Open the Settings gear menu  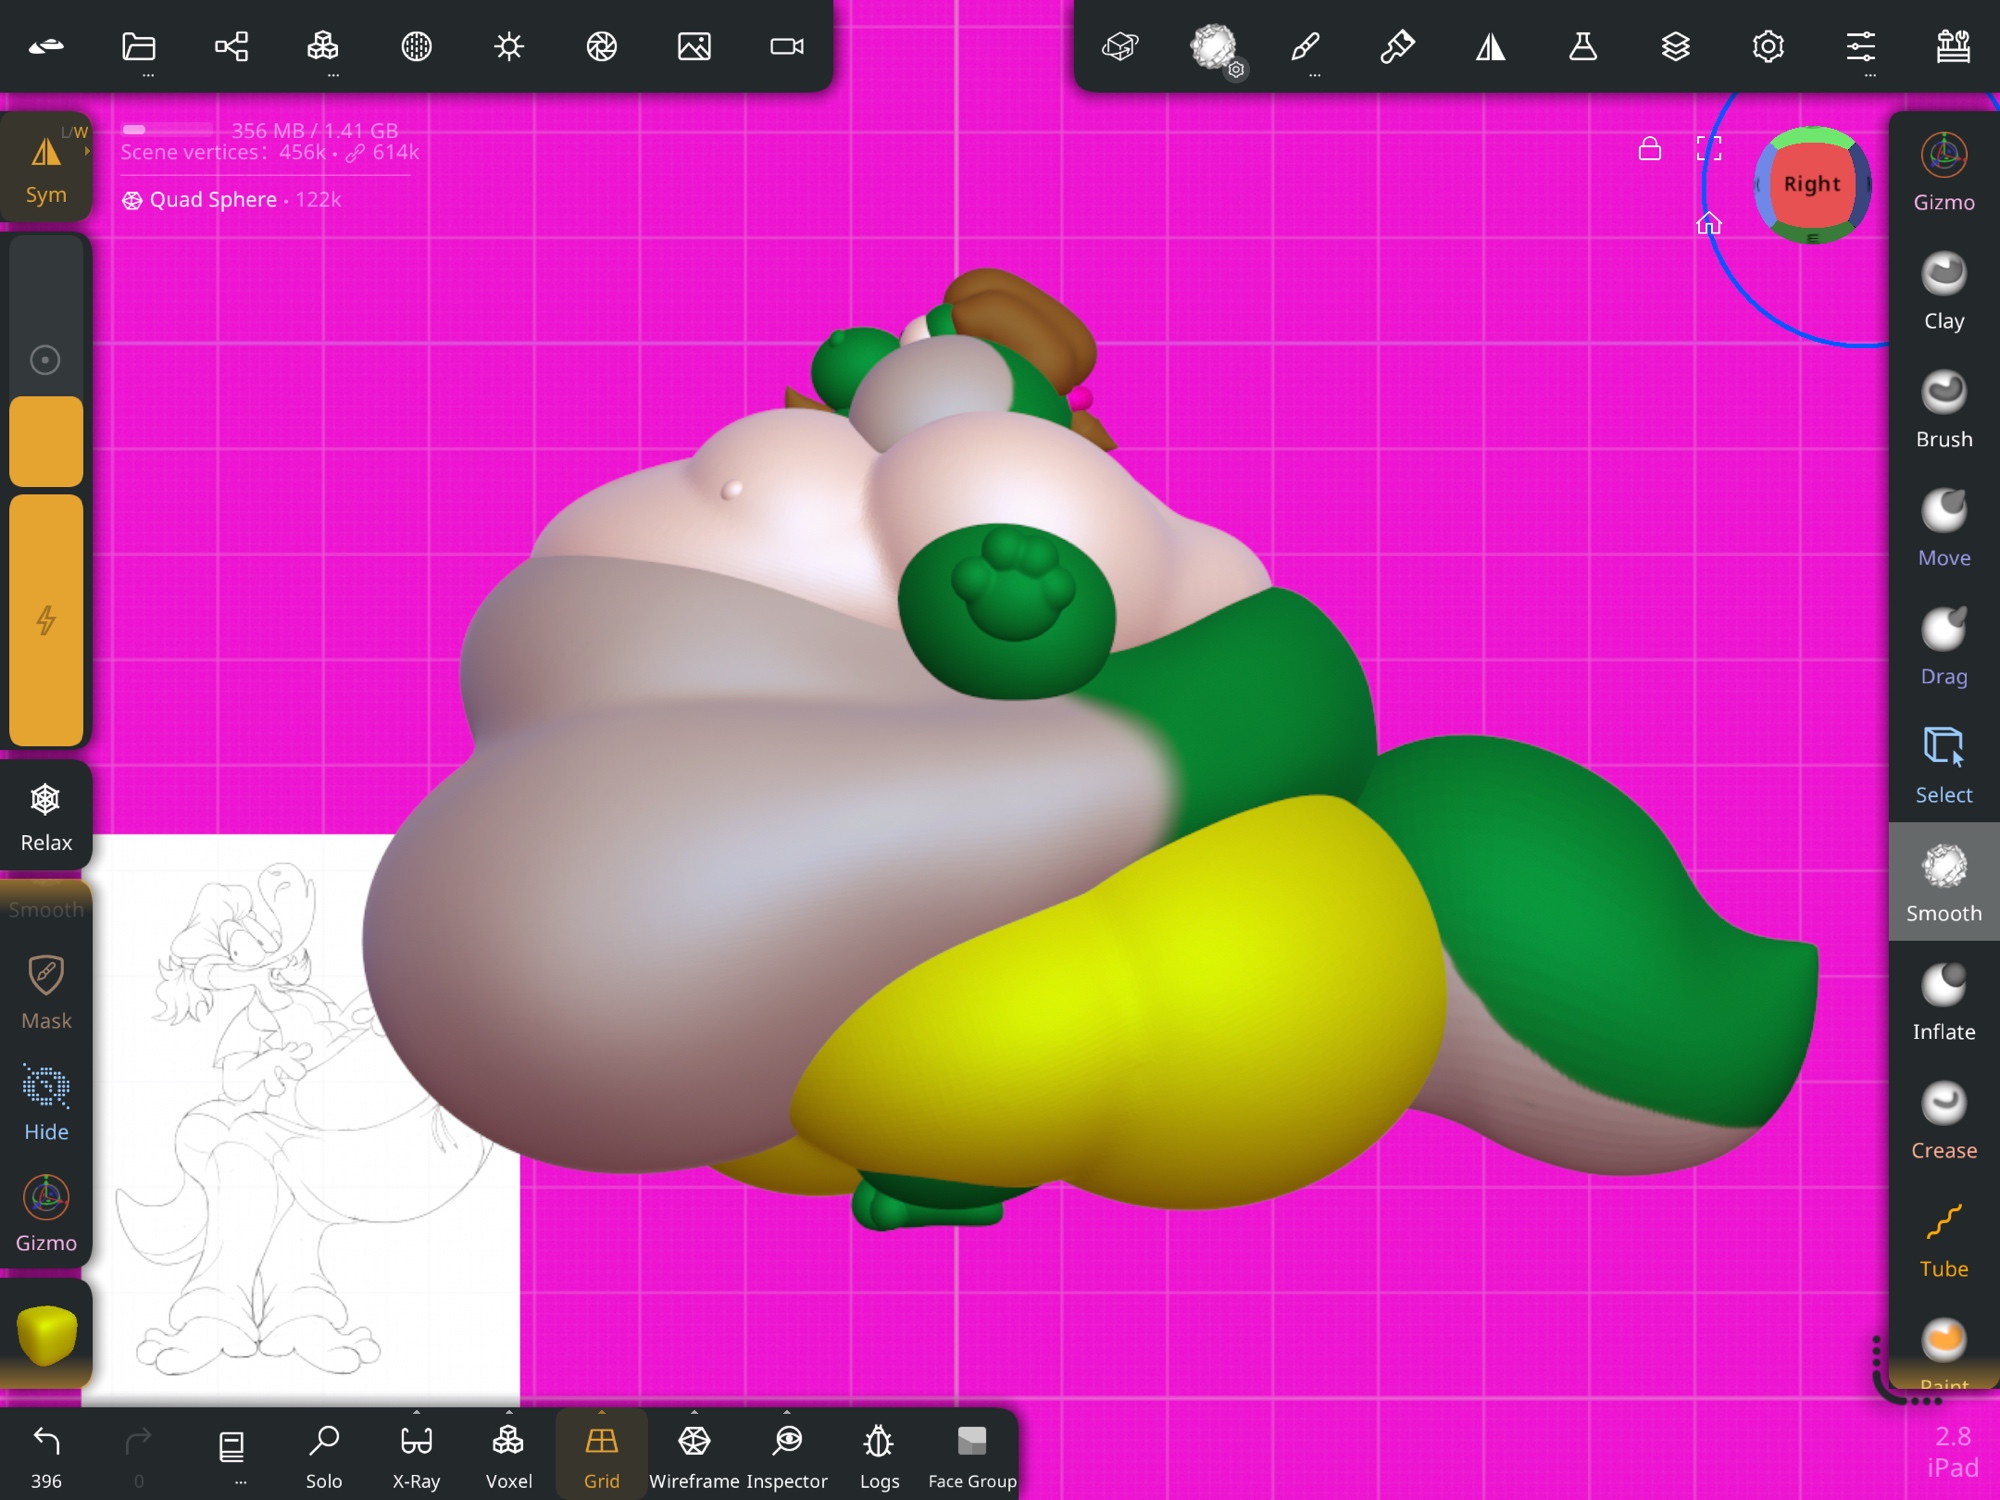pyautogui.click(x=1768, y=46)
